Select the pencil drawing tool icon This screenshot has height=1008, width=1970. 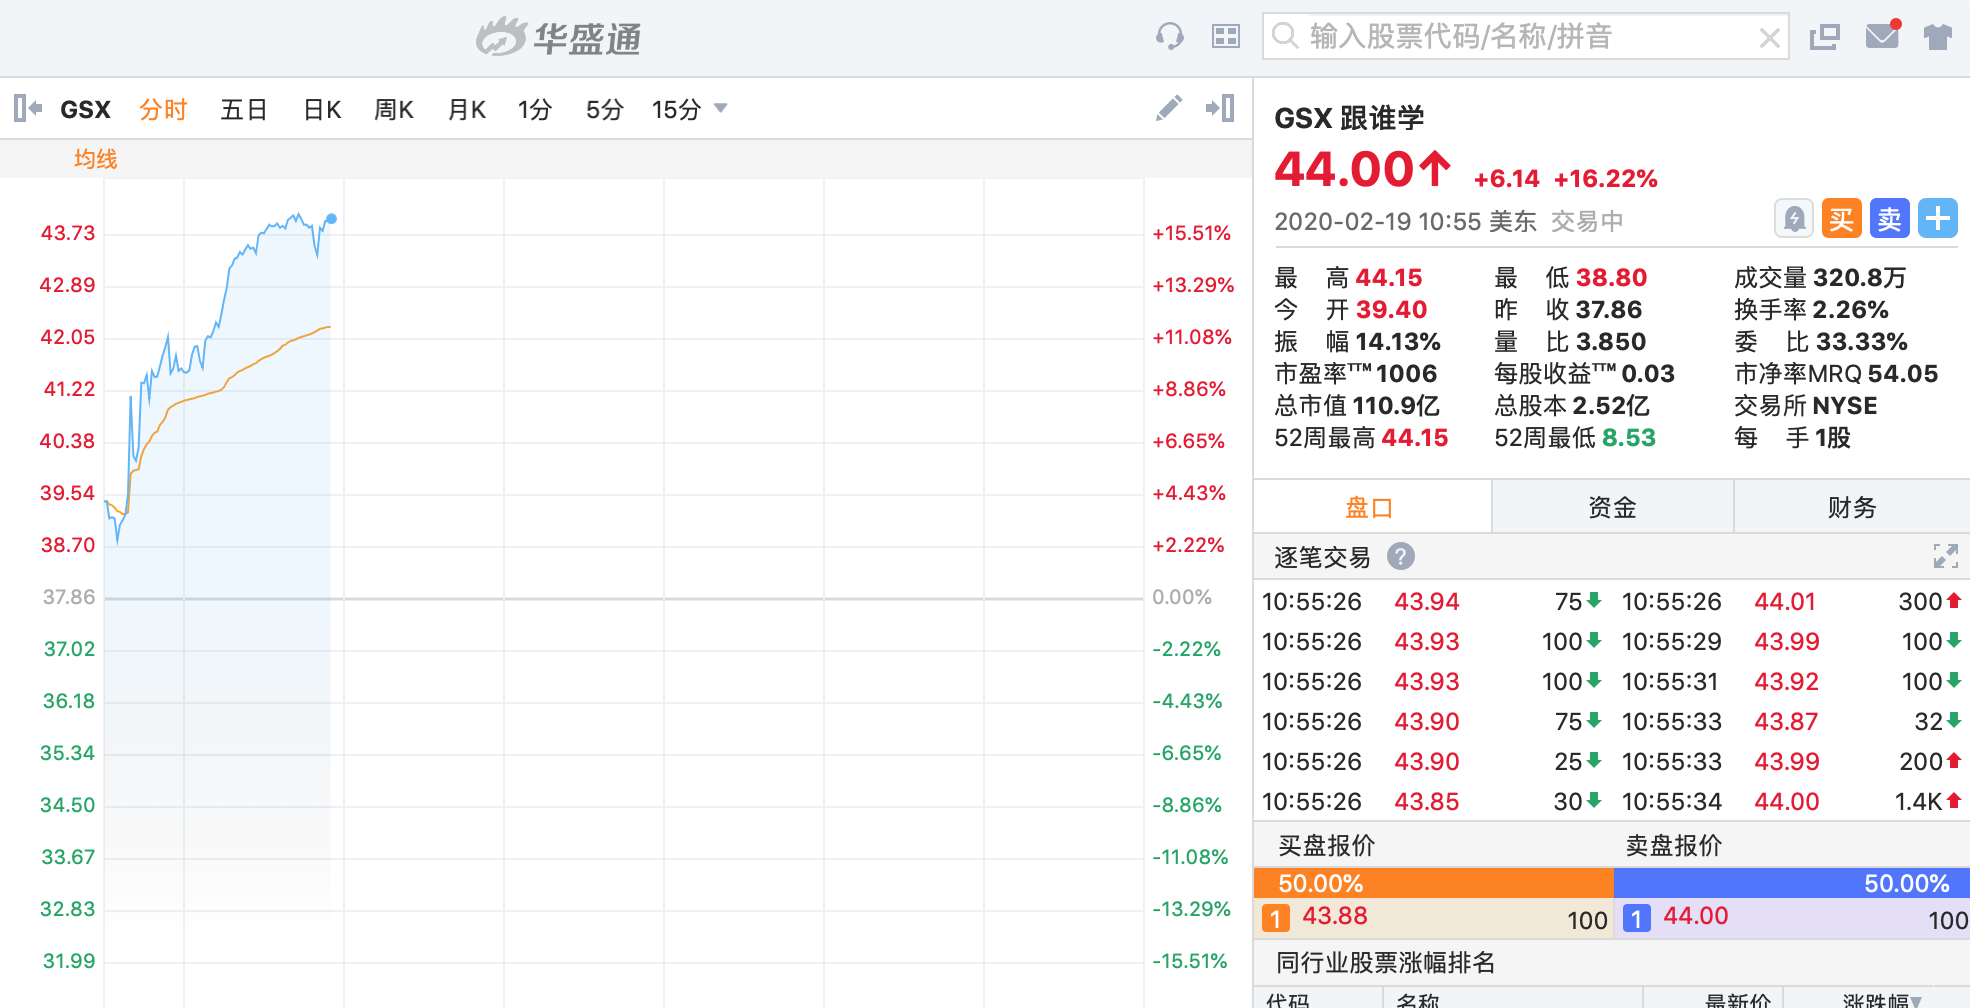click(1168, 108)
